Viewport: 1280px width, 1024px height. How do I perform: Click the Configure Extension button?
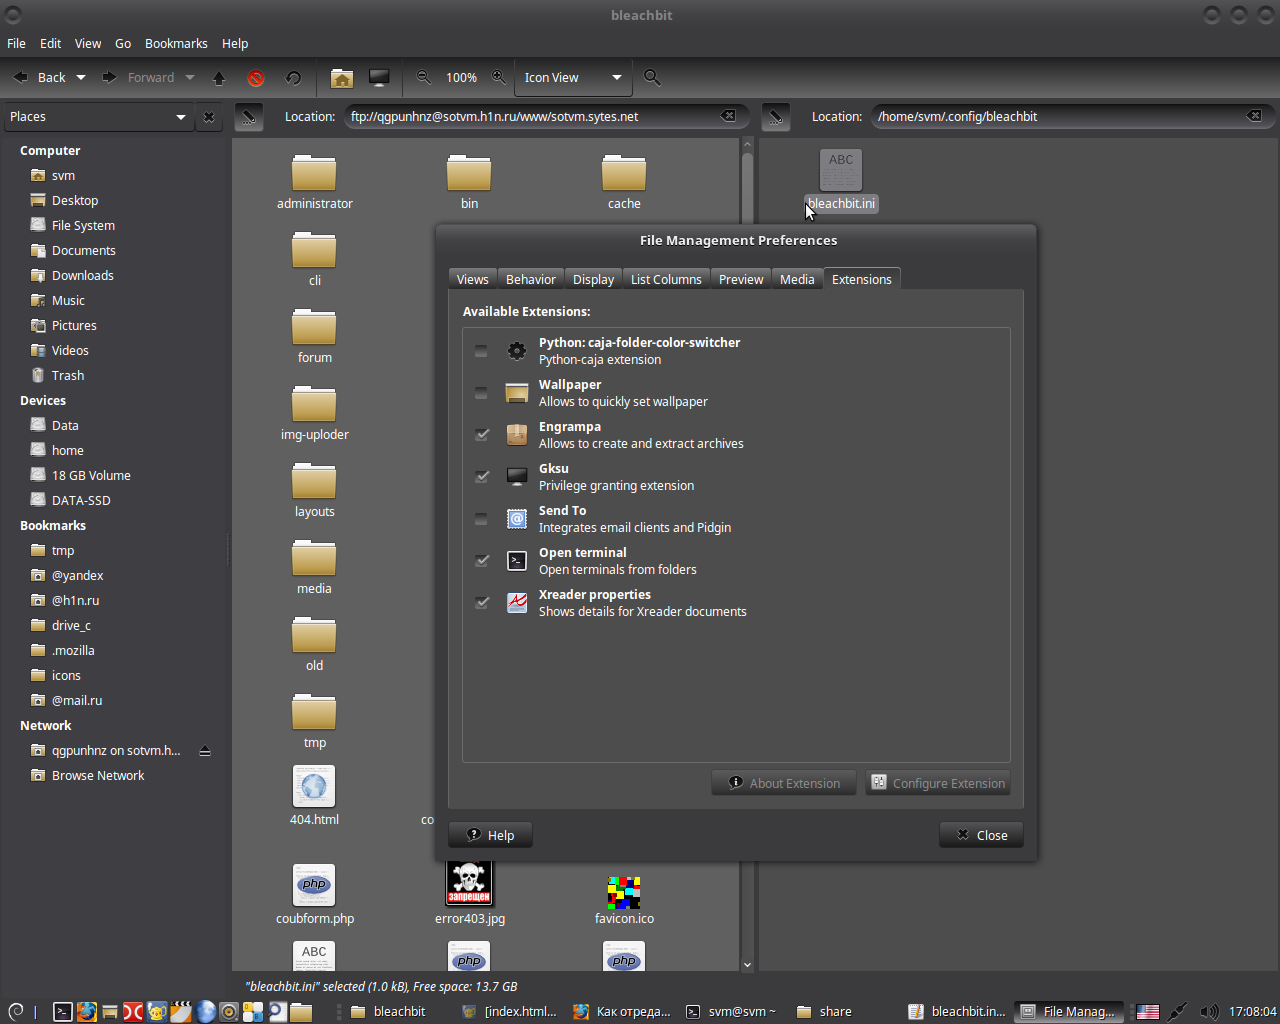point(938,783)
